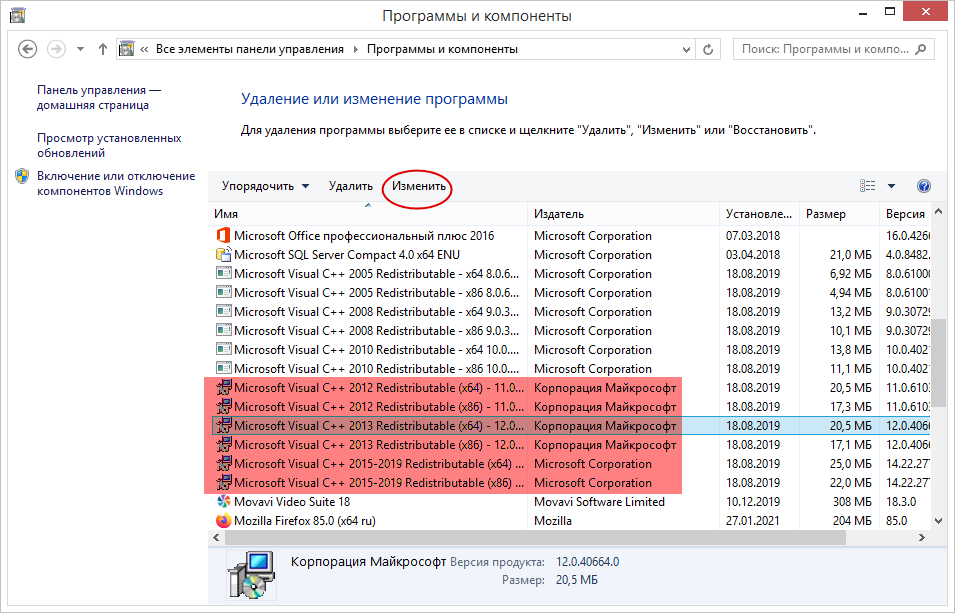This screenshot has width=955, height=613.
Task: Click the Movavi Video Suite 18 icon
Action: (x=224, y=501)
